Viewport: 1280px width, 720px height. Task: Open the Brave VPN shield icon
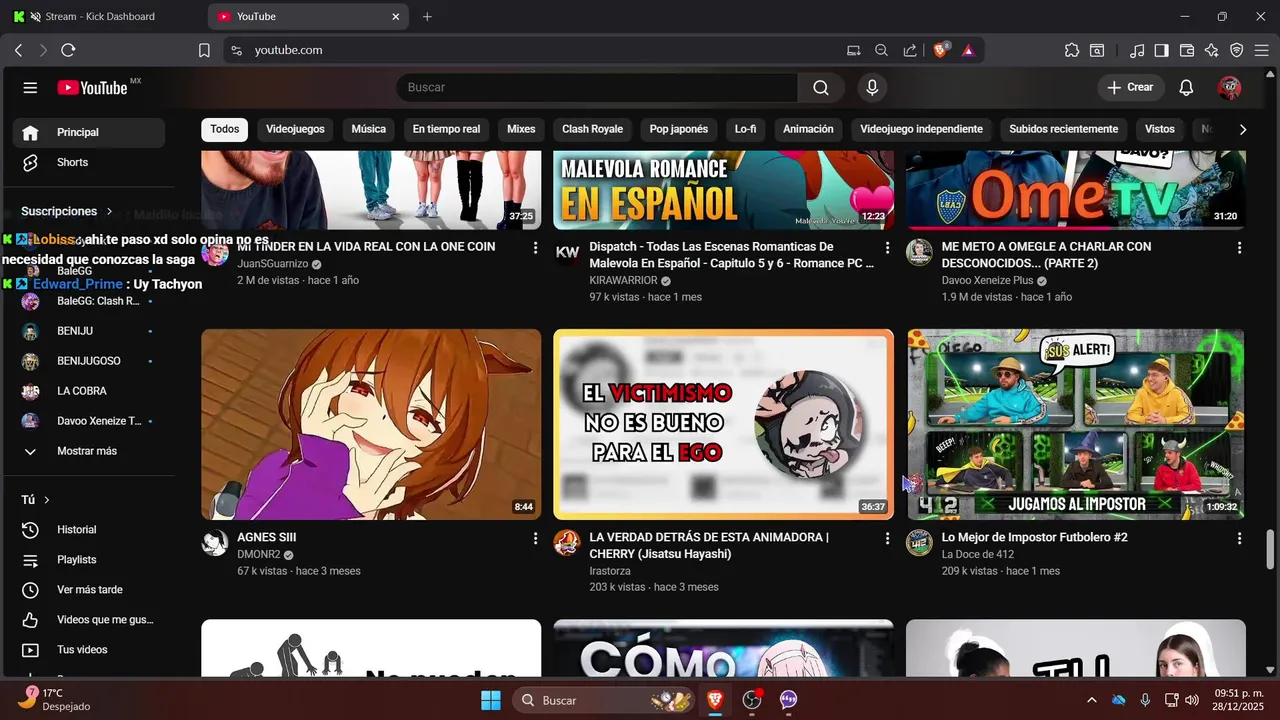1236,50
